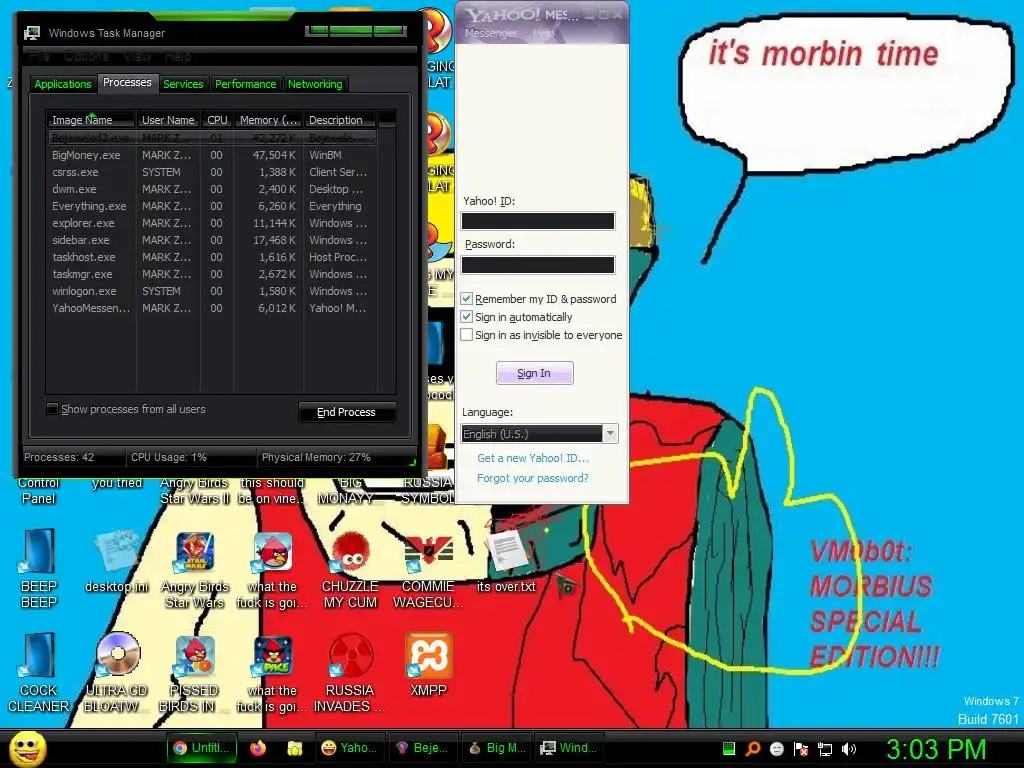Click the 3:03 PM taskbar clock
Screen dimensions: 1024x768
coord(935,748)
